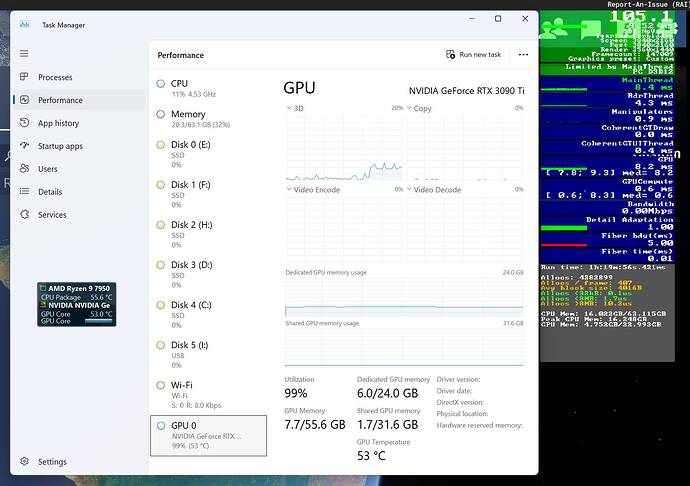This screenshot has width=690, height=486.
Task: Open the hamburger navigation menu
Action: (24, 54)
